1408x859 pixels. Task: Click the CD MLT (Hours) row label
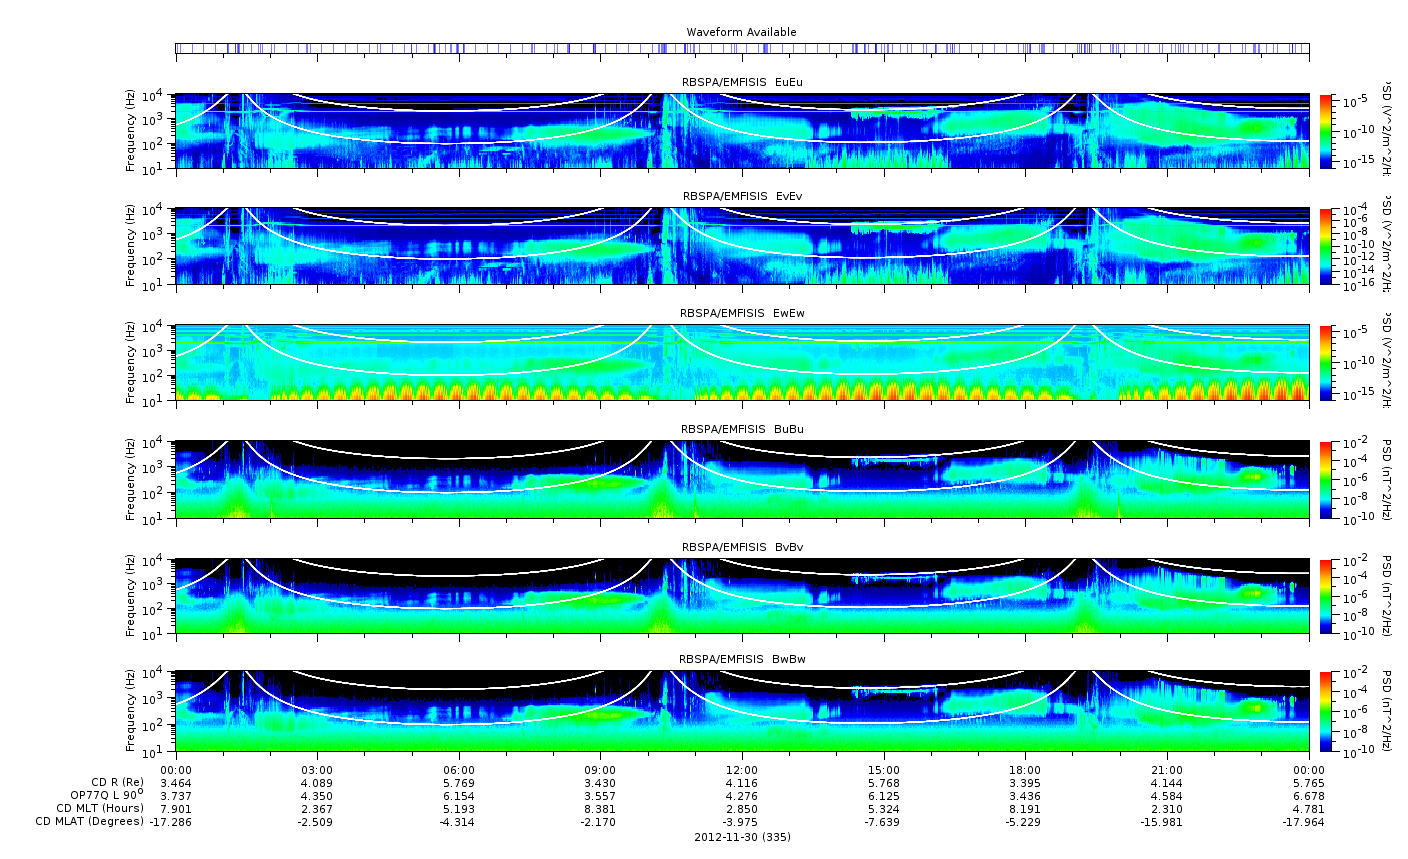tap(100, 808)
